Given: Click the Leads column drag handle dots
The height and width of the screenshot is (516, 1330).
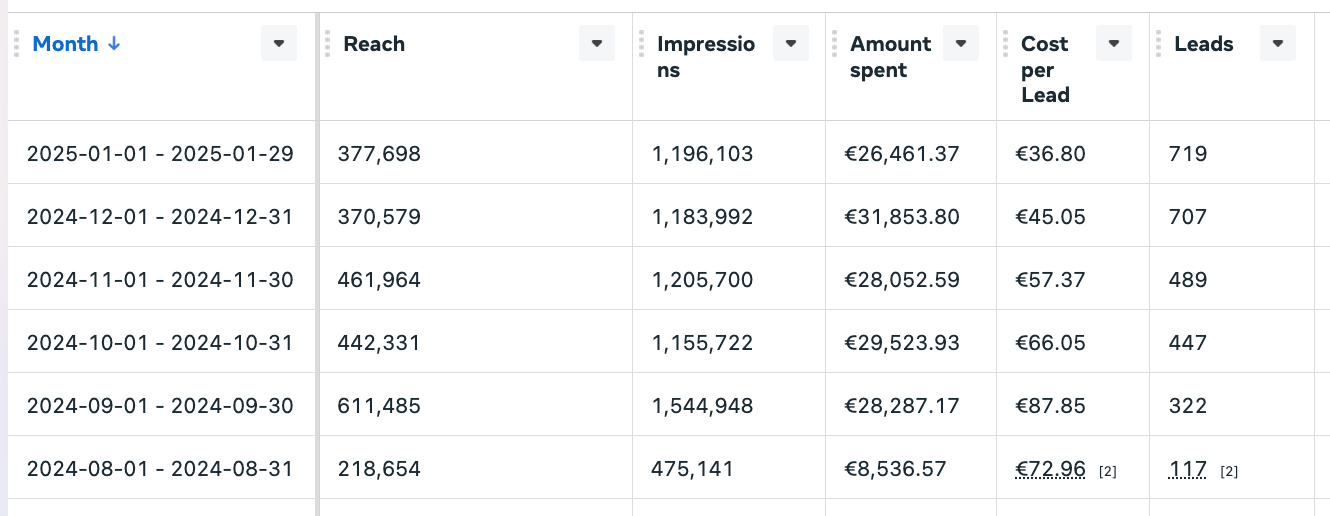Looking at the screenshot, I should pos(1158,44).
